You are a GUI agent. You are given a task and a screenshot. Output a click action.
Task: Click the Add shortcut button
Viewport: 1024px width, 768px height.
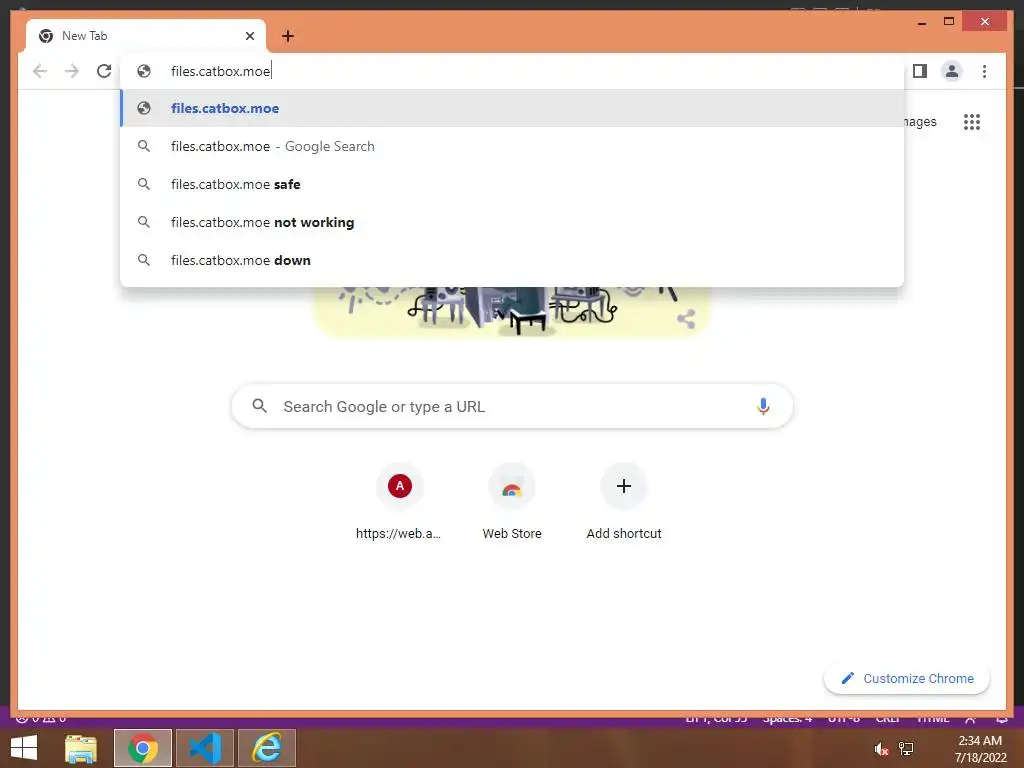coord(624,502)
